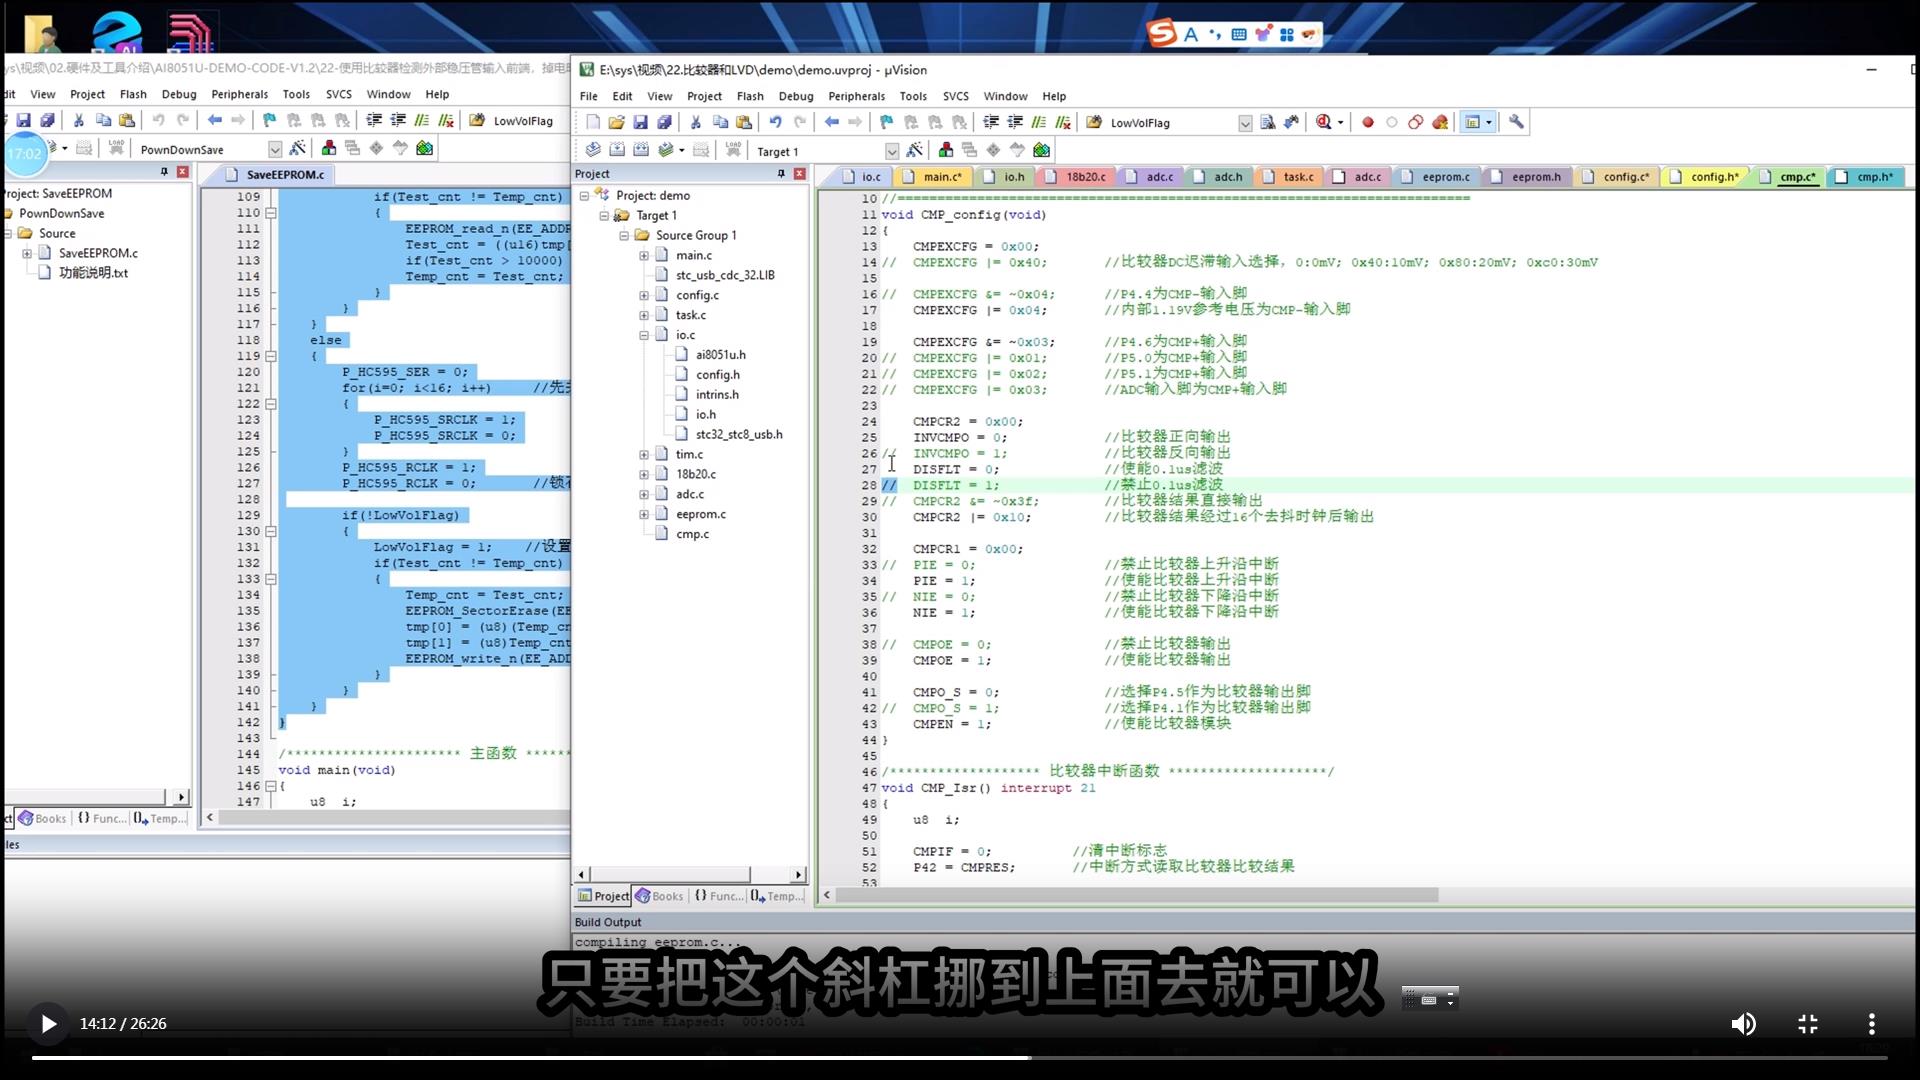The width and height of the screenshot is (1920, 1080).
Task: Click the Kill all breakpoints icon
Action: [1440, 122]
